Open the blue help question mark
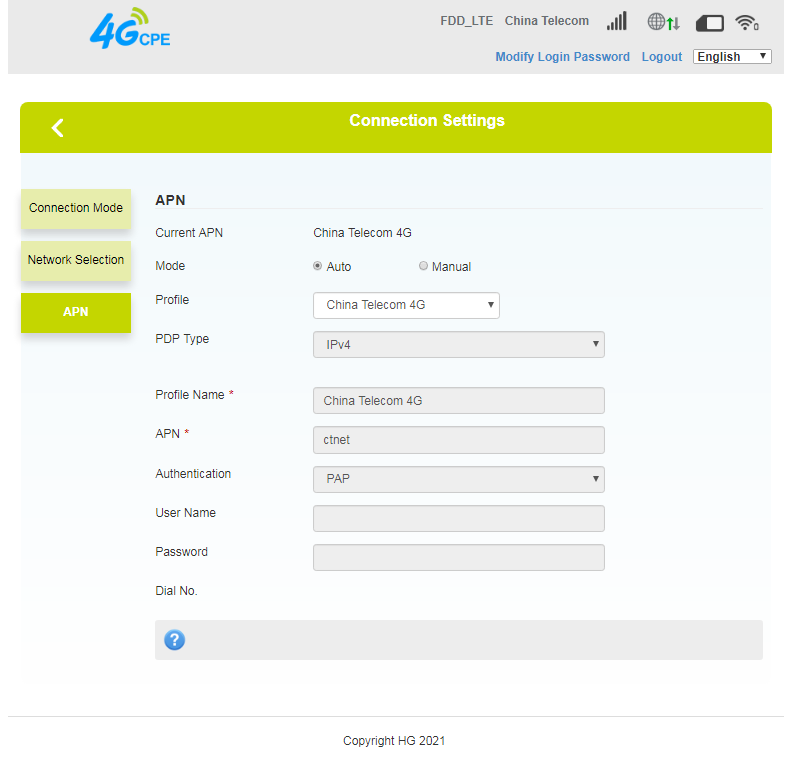The height and width of the screenshot is (768, 792). tap(174, 640)
